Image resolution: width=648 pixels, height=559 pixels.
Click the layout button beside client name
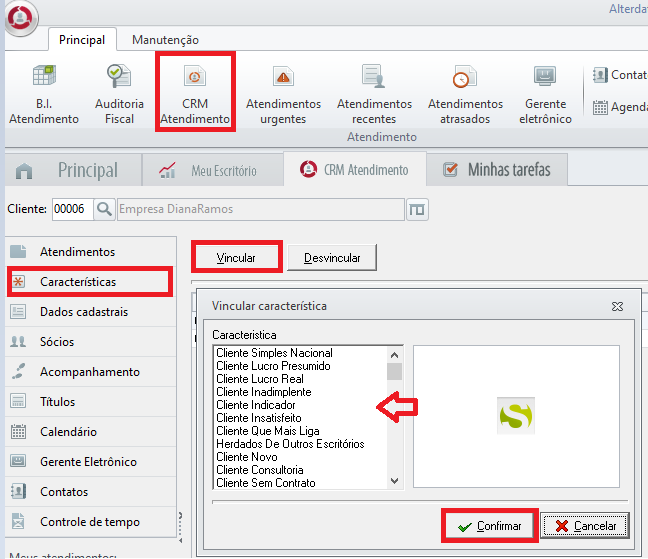[x=417, y=209]
